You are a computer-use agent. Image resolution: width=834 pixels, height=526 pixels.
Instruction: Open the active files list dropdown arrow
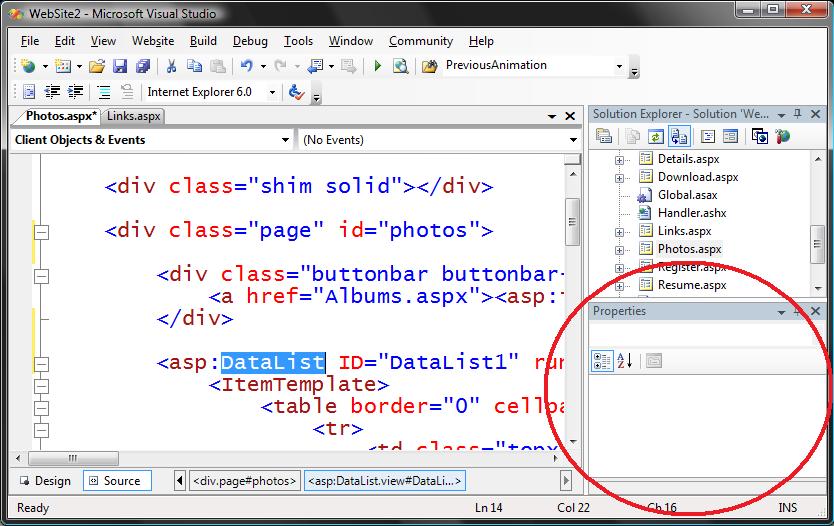tap(552, 116)
